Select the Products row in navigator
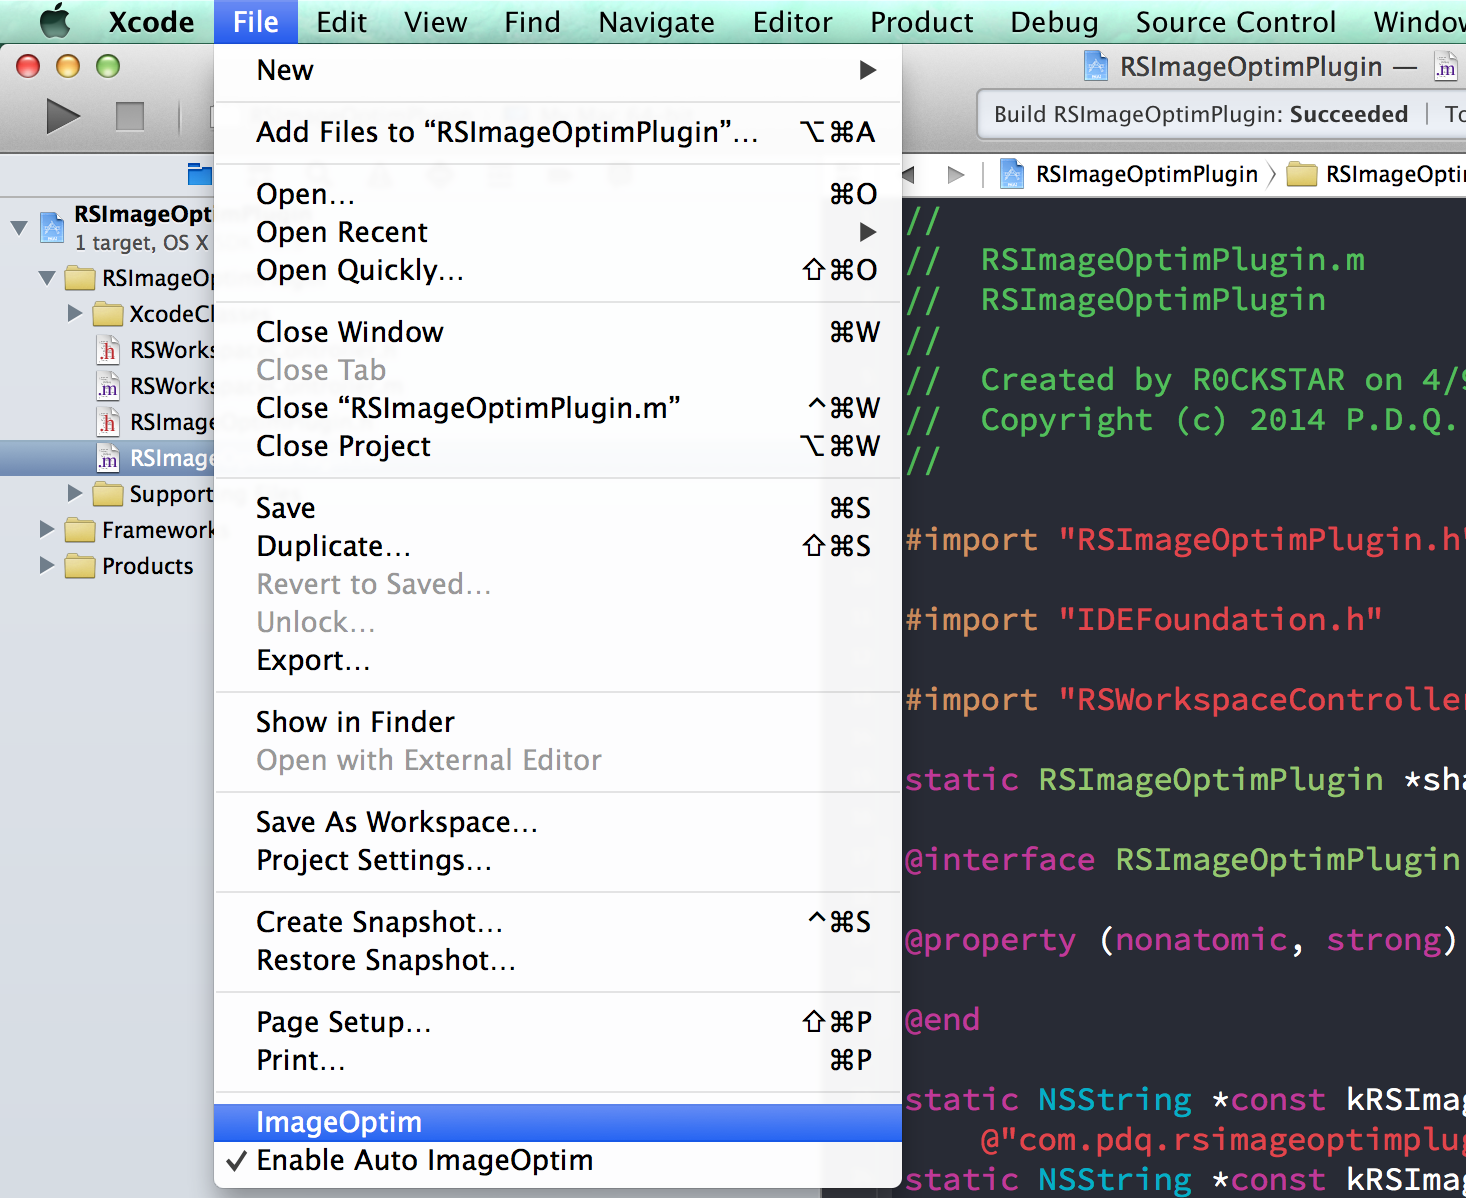This screenshot has height=1198, width=1466. [107, 566]
